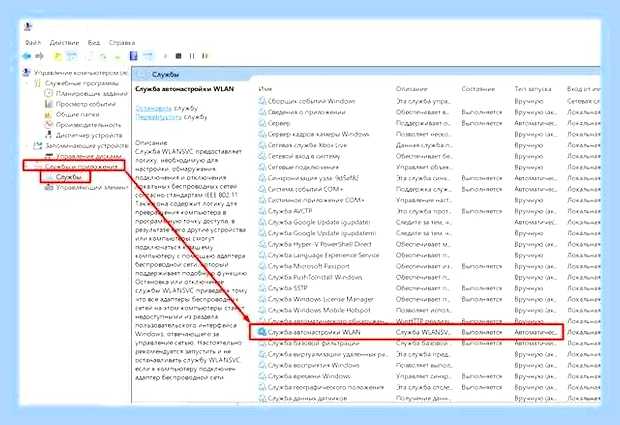
Task: Click the gear icon of the Сервер row
Action: coord(262,123)
